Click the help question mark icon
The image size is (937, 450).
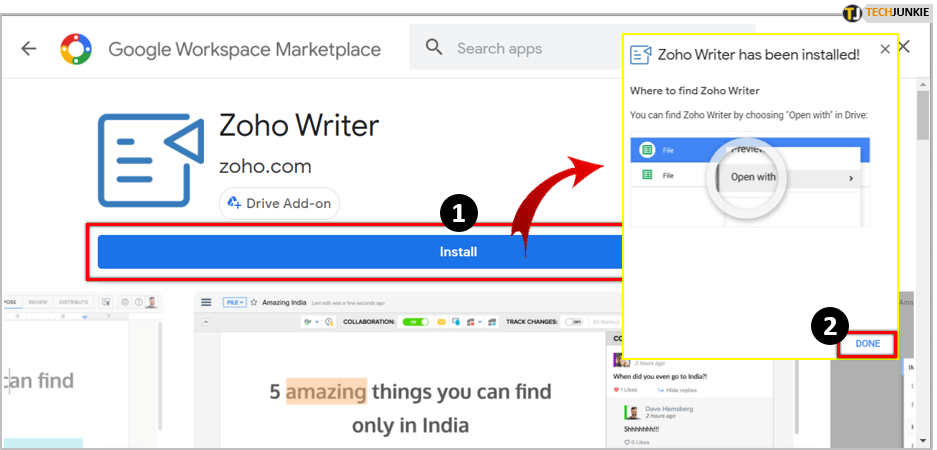138,301
